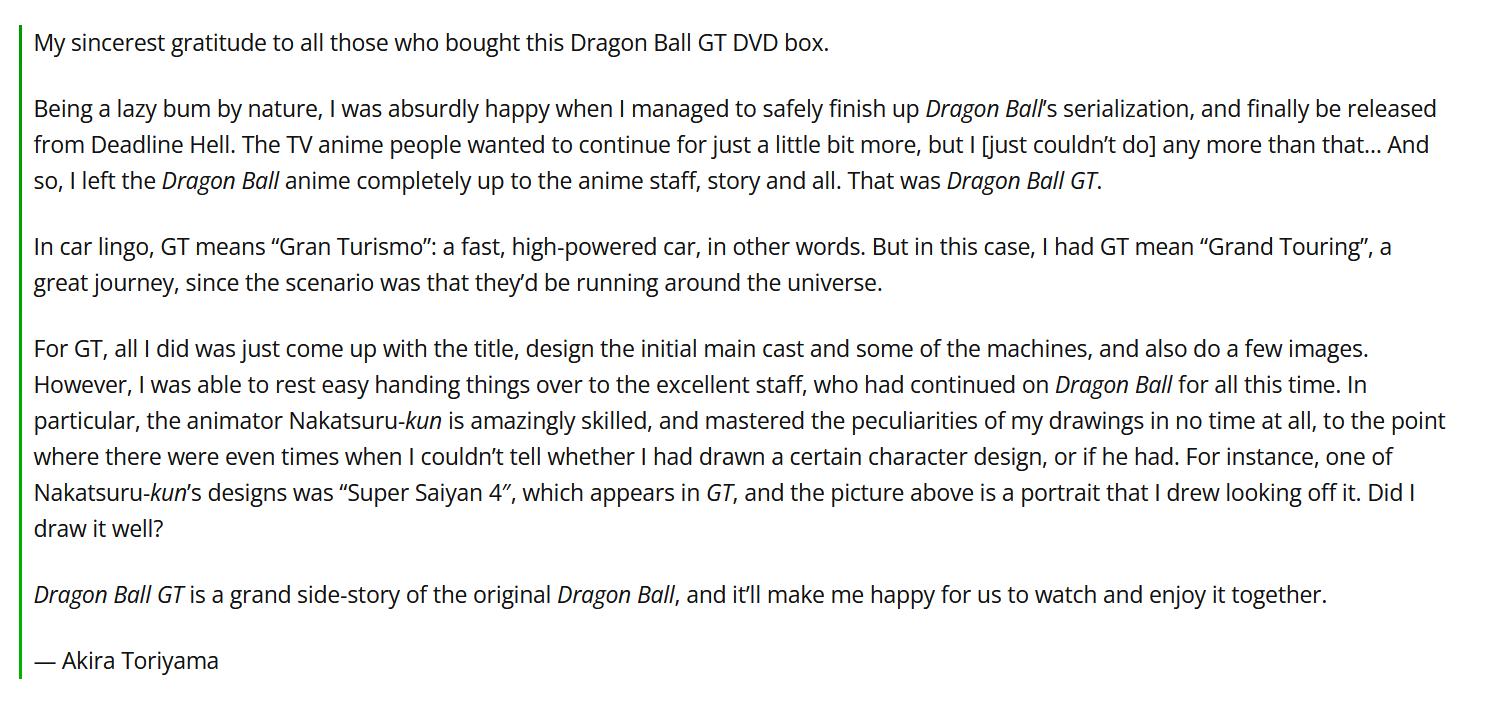Click the "— Akira Toriyama" signature line
Screen dimensions: 1490x713
click(126, 661)
